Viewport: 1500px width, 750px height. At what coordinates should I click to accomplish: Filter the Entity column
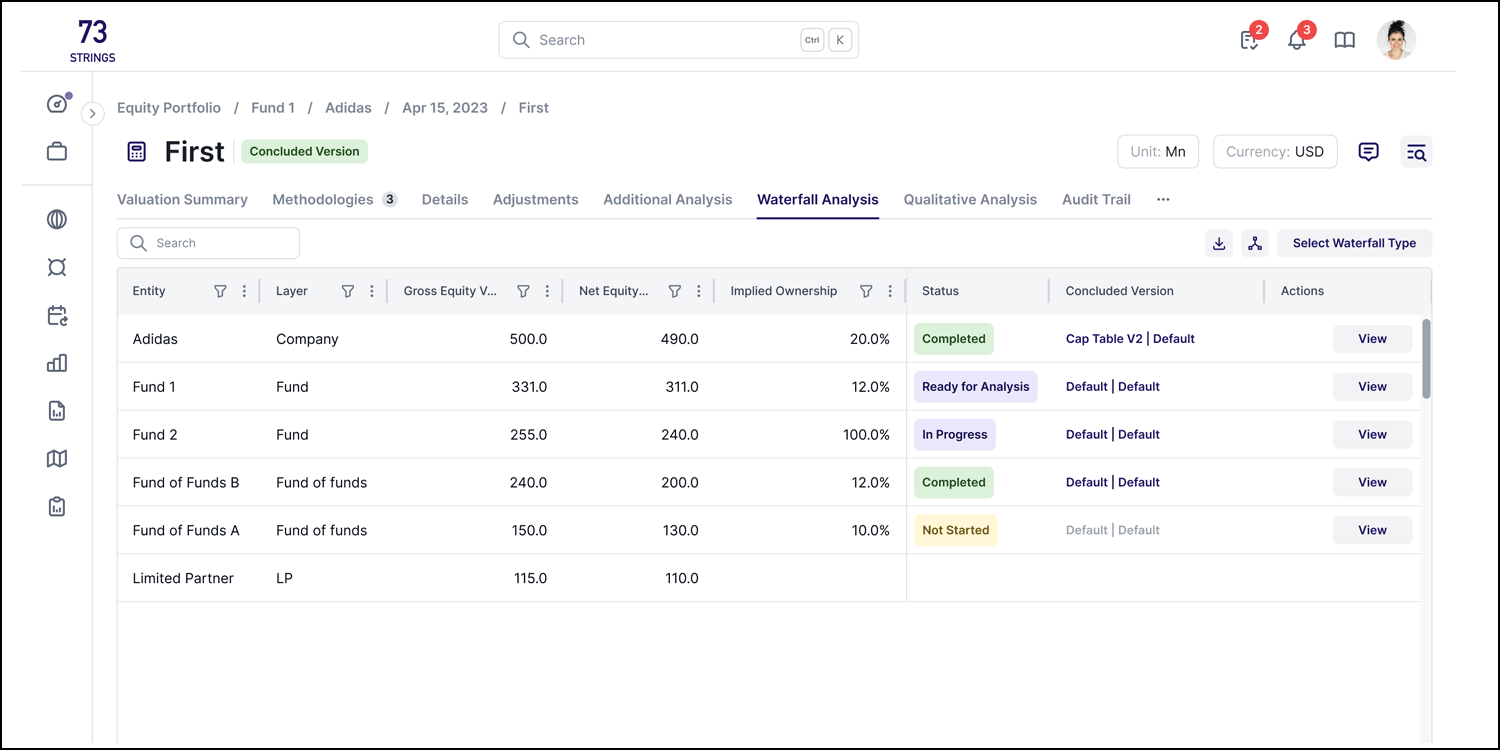(x=220, y=291)
